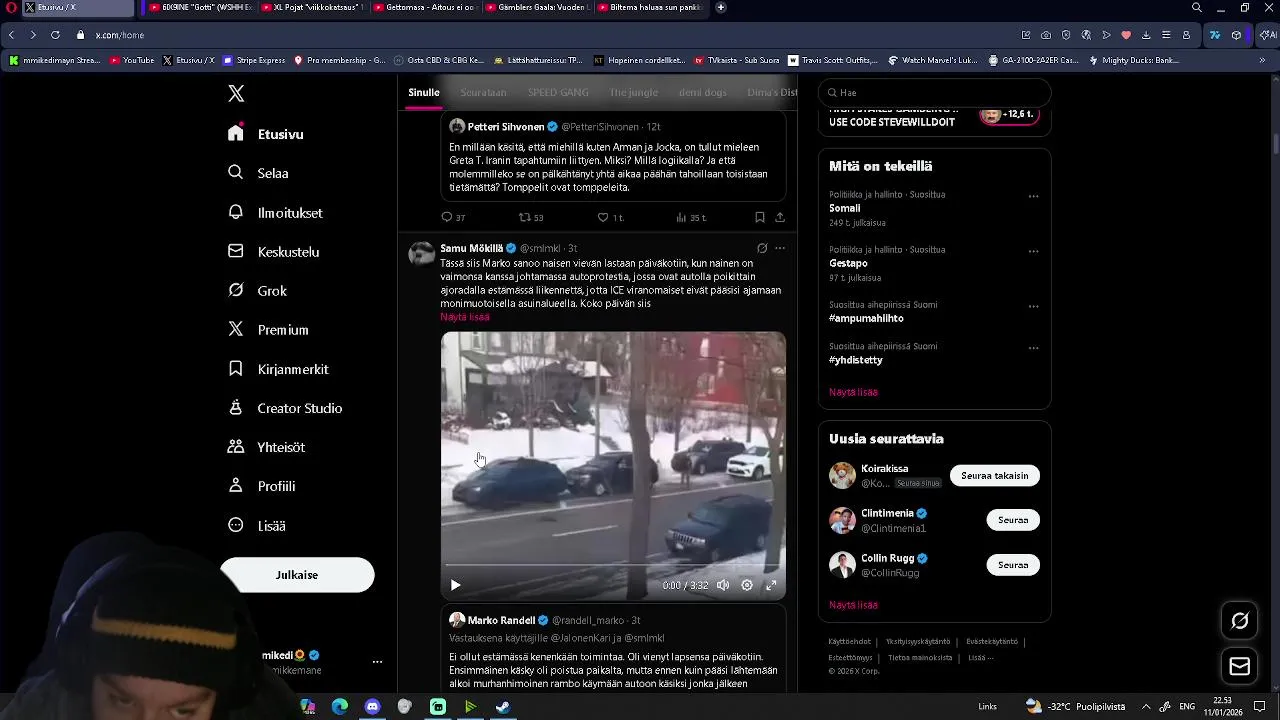Open more options on Samu Mökillä post
Screen dimensions: 1280x720
[x=780, y=248]
